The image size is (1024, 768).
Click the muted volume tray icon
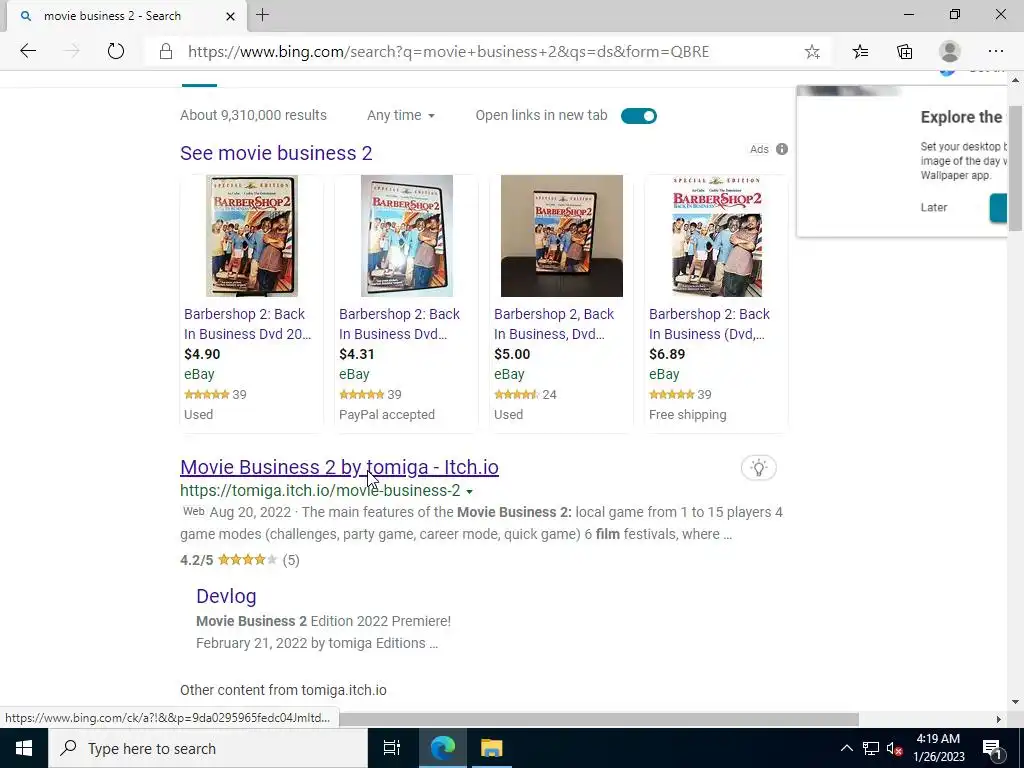tap(894, 748)
